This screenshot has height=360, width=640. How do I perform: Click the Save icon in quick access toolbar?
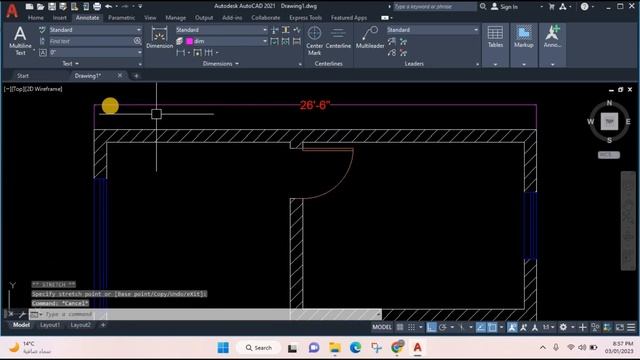[52, 7]
